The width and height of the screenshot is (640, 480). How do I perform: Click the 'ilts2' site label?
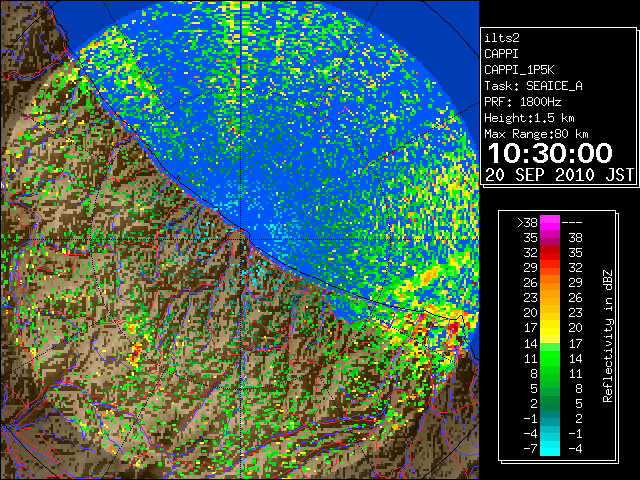coord(502,38)
